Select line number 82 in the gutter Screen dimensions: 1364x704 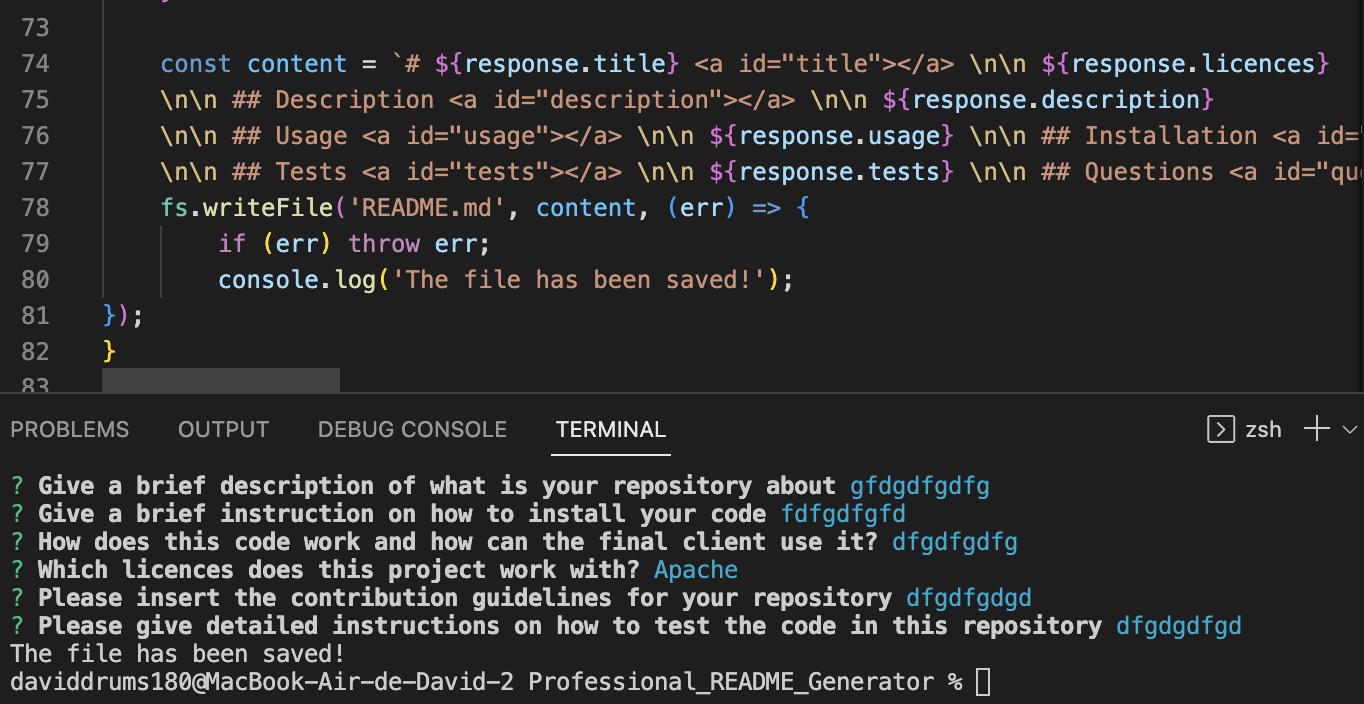[x=35, y=351]
